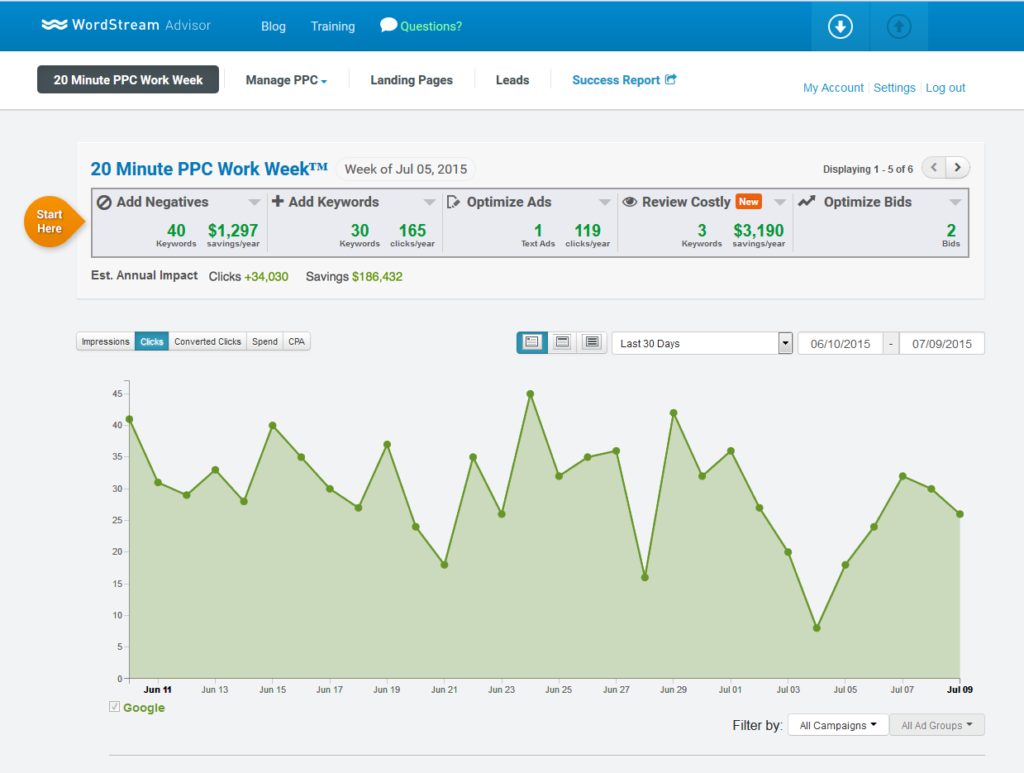
Task: Click the WordStream wave logo icon
Action: [x=54, y=25]
